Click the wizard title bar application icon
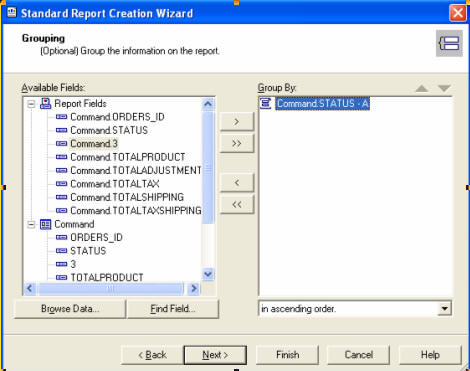 pos(12,13)
